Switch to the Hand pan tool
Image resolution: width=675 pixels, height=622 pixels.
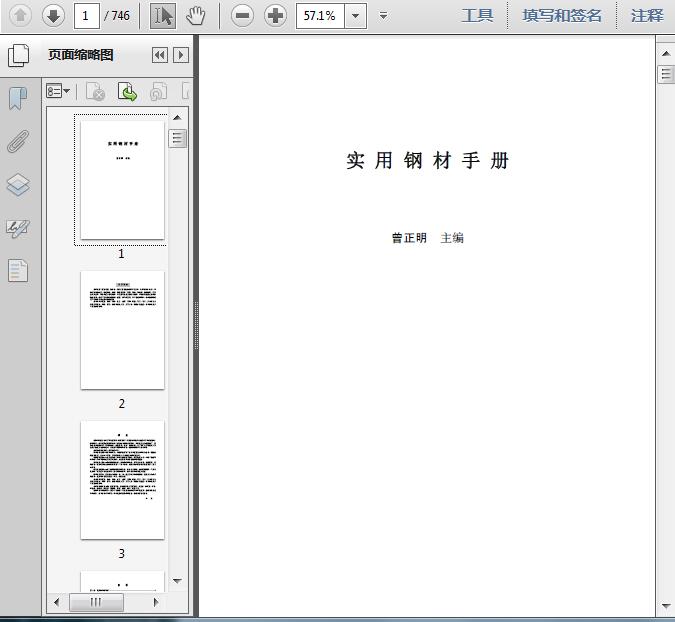(196, 15)
